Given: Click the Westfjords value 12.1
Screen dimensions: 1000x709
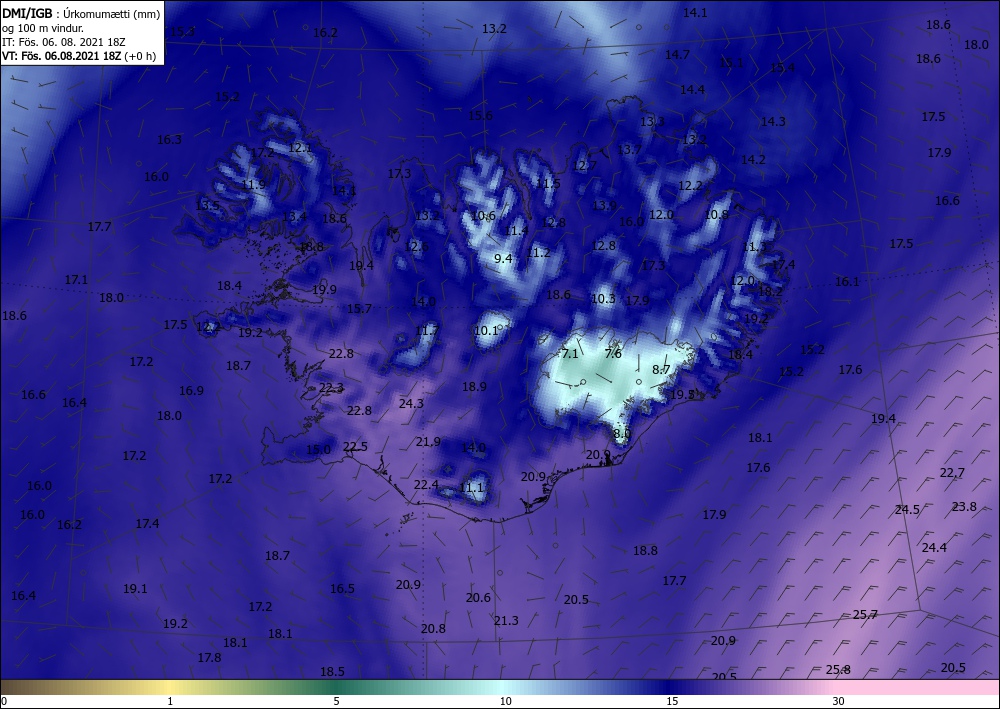Looking at the screenshot, I should [x=300, y=148].
